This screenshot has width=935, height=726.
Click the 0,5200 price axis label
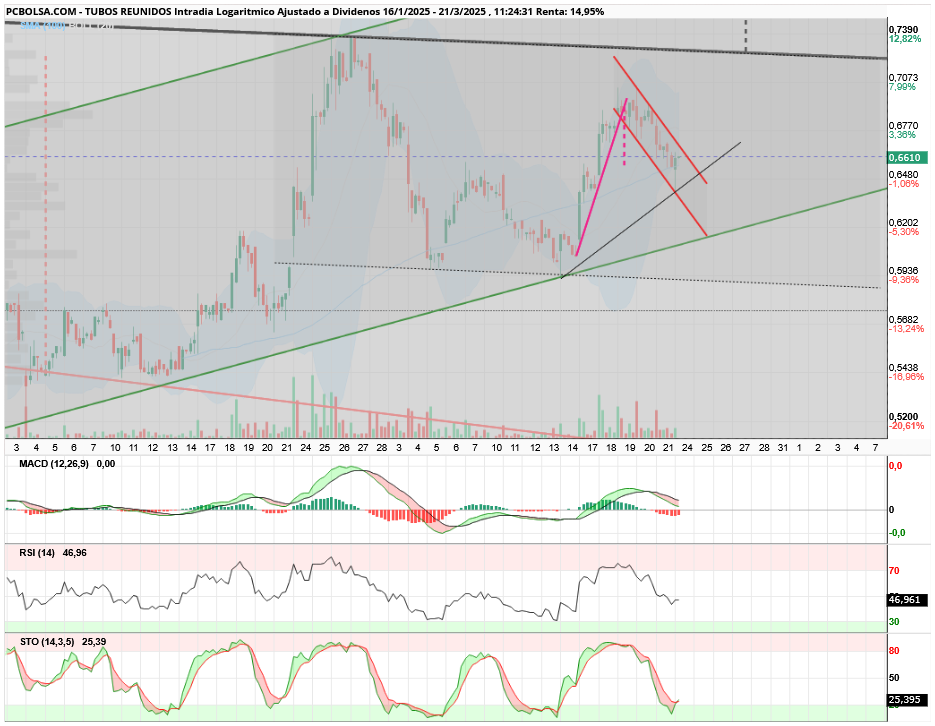coord(903,417)
